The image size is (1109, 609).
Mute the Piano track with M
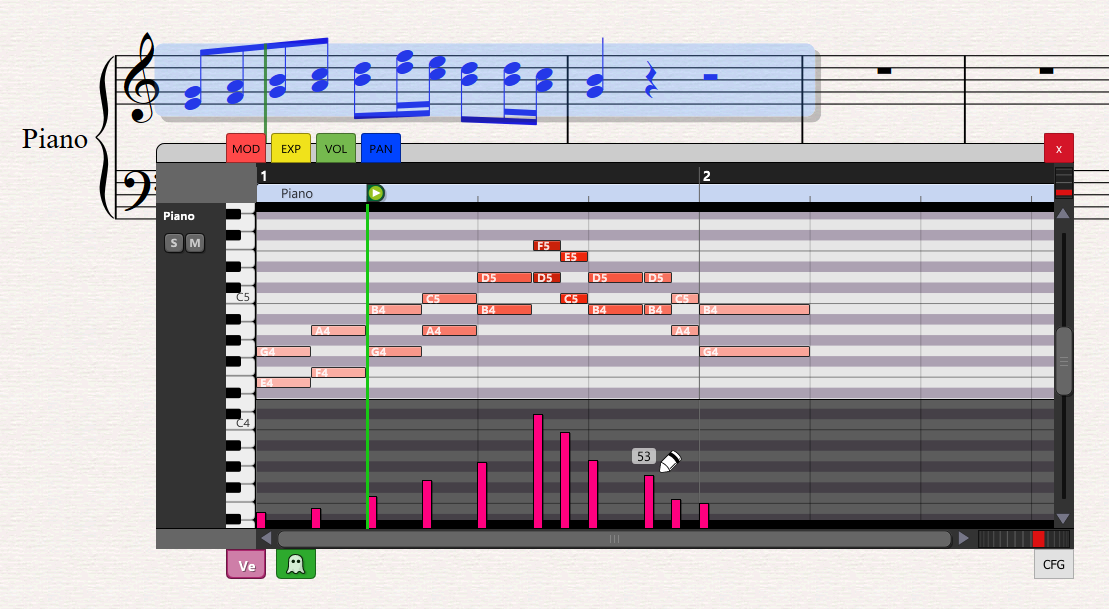point(194,243)
